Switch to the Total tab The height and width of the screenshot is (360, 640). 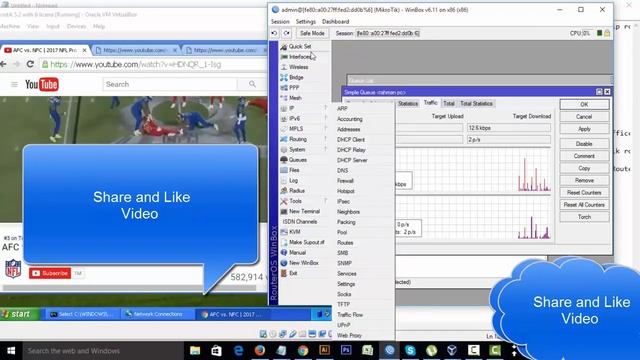click(x=449, y=103)
